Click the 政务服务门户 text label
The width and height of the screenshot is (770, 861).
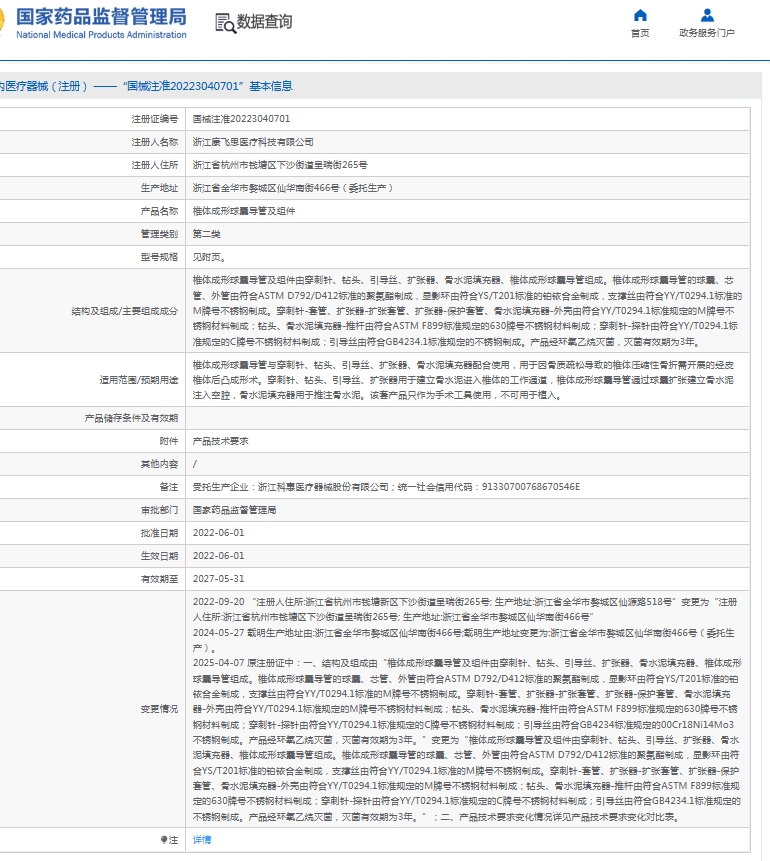coord(707,33)
